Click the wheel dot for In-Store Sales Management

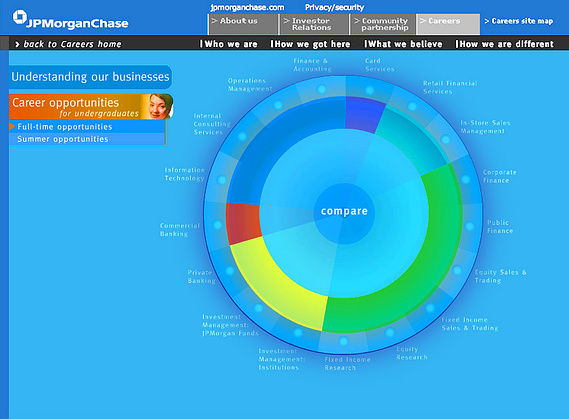(x=446, y=139)
